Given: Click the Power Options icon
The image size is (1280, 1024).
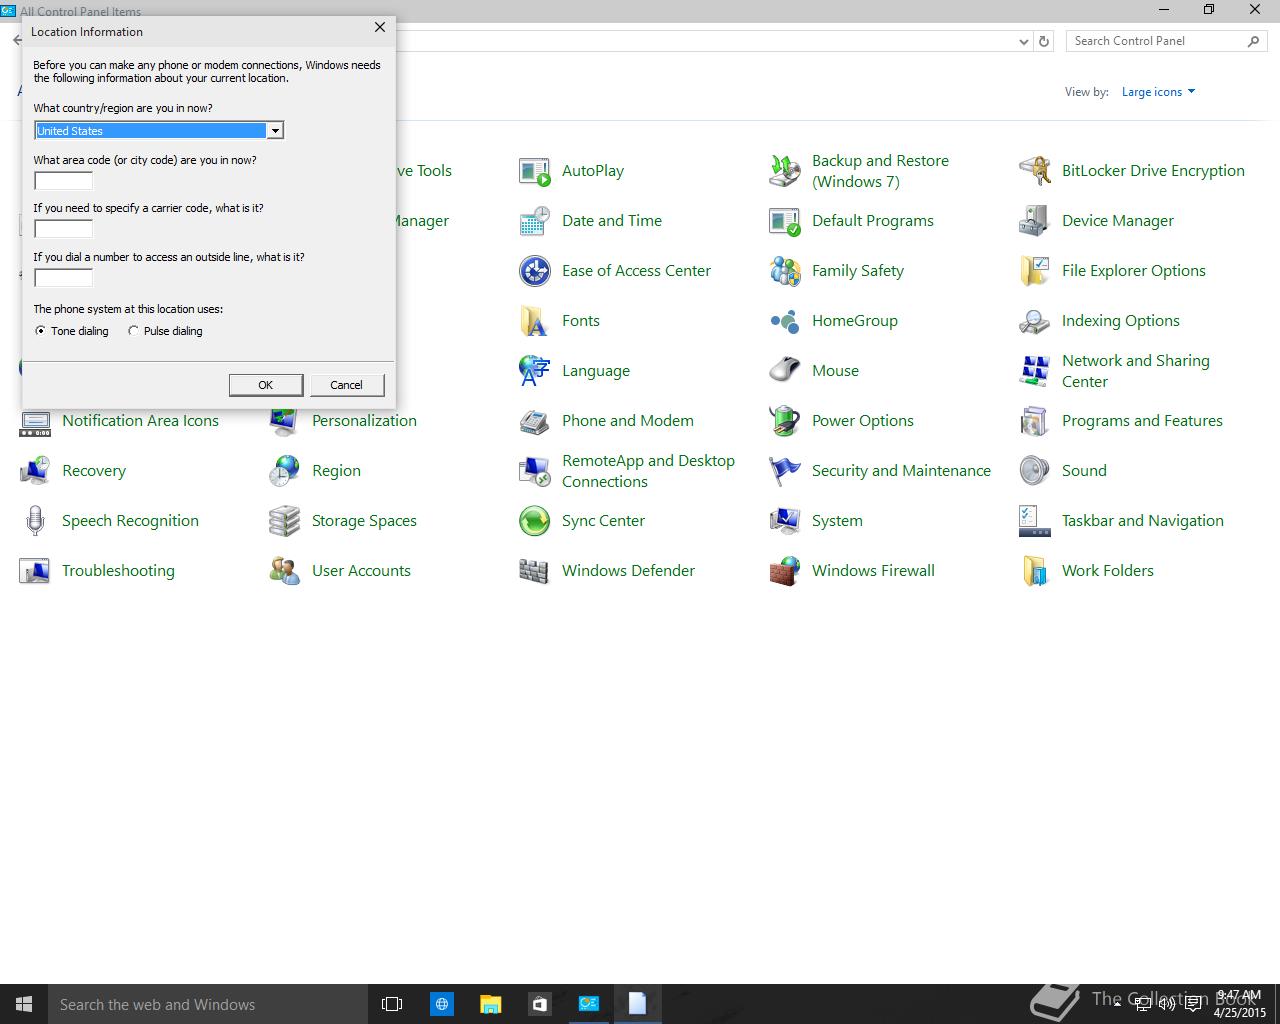Looking at the screenshot, I should (785, 421).
